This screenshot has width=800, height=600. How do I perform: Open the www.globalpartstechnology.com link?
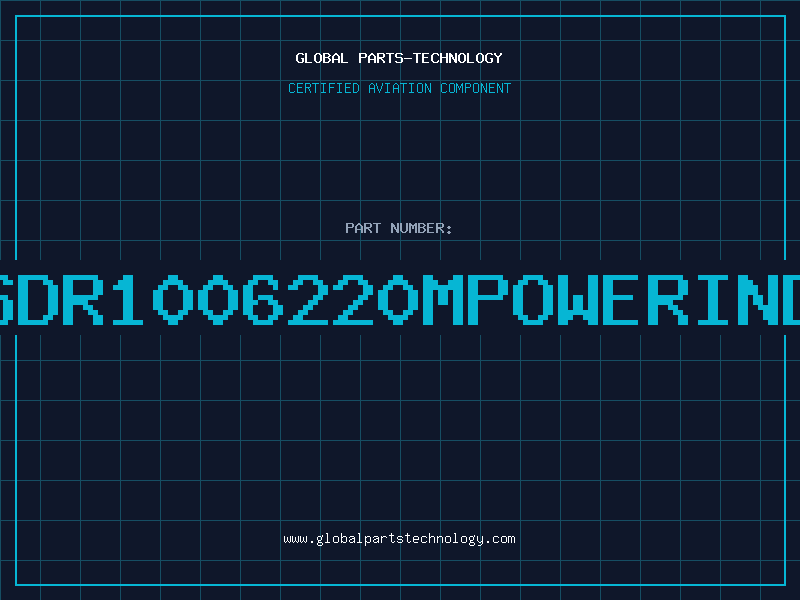[399, 539]
